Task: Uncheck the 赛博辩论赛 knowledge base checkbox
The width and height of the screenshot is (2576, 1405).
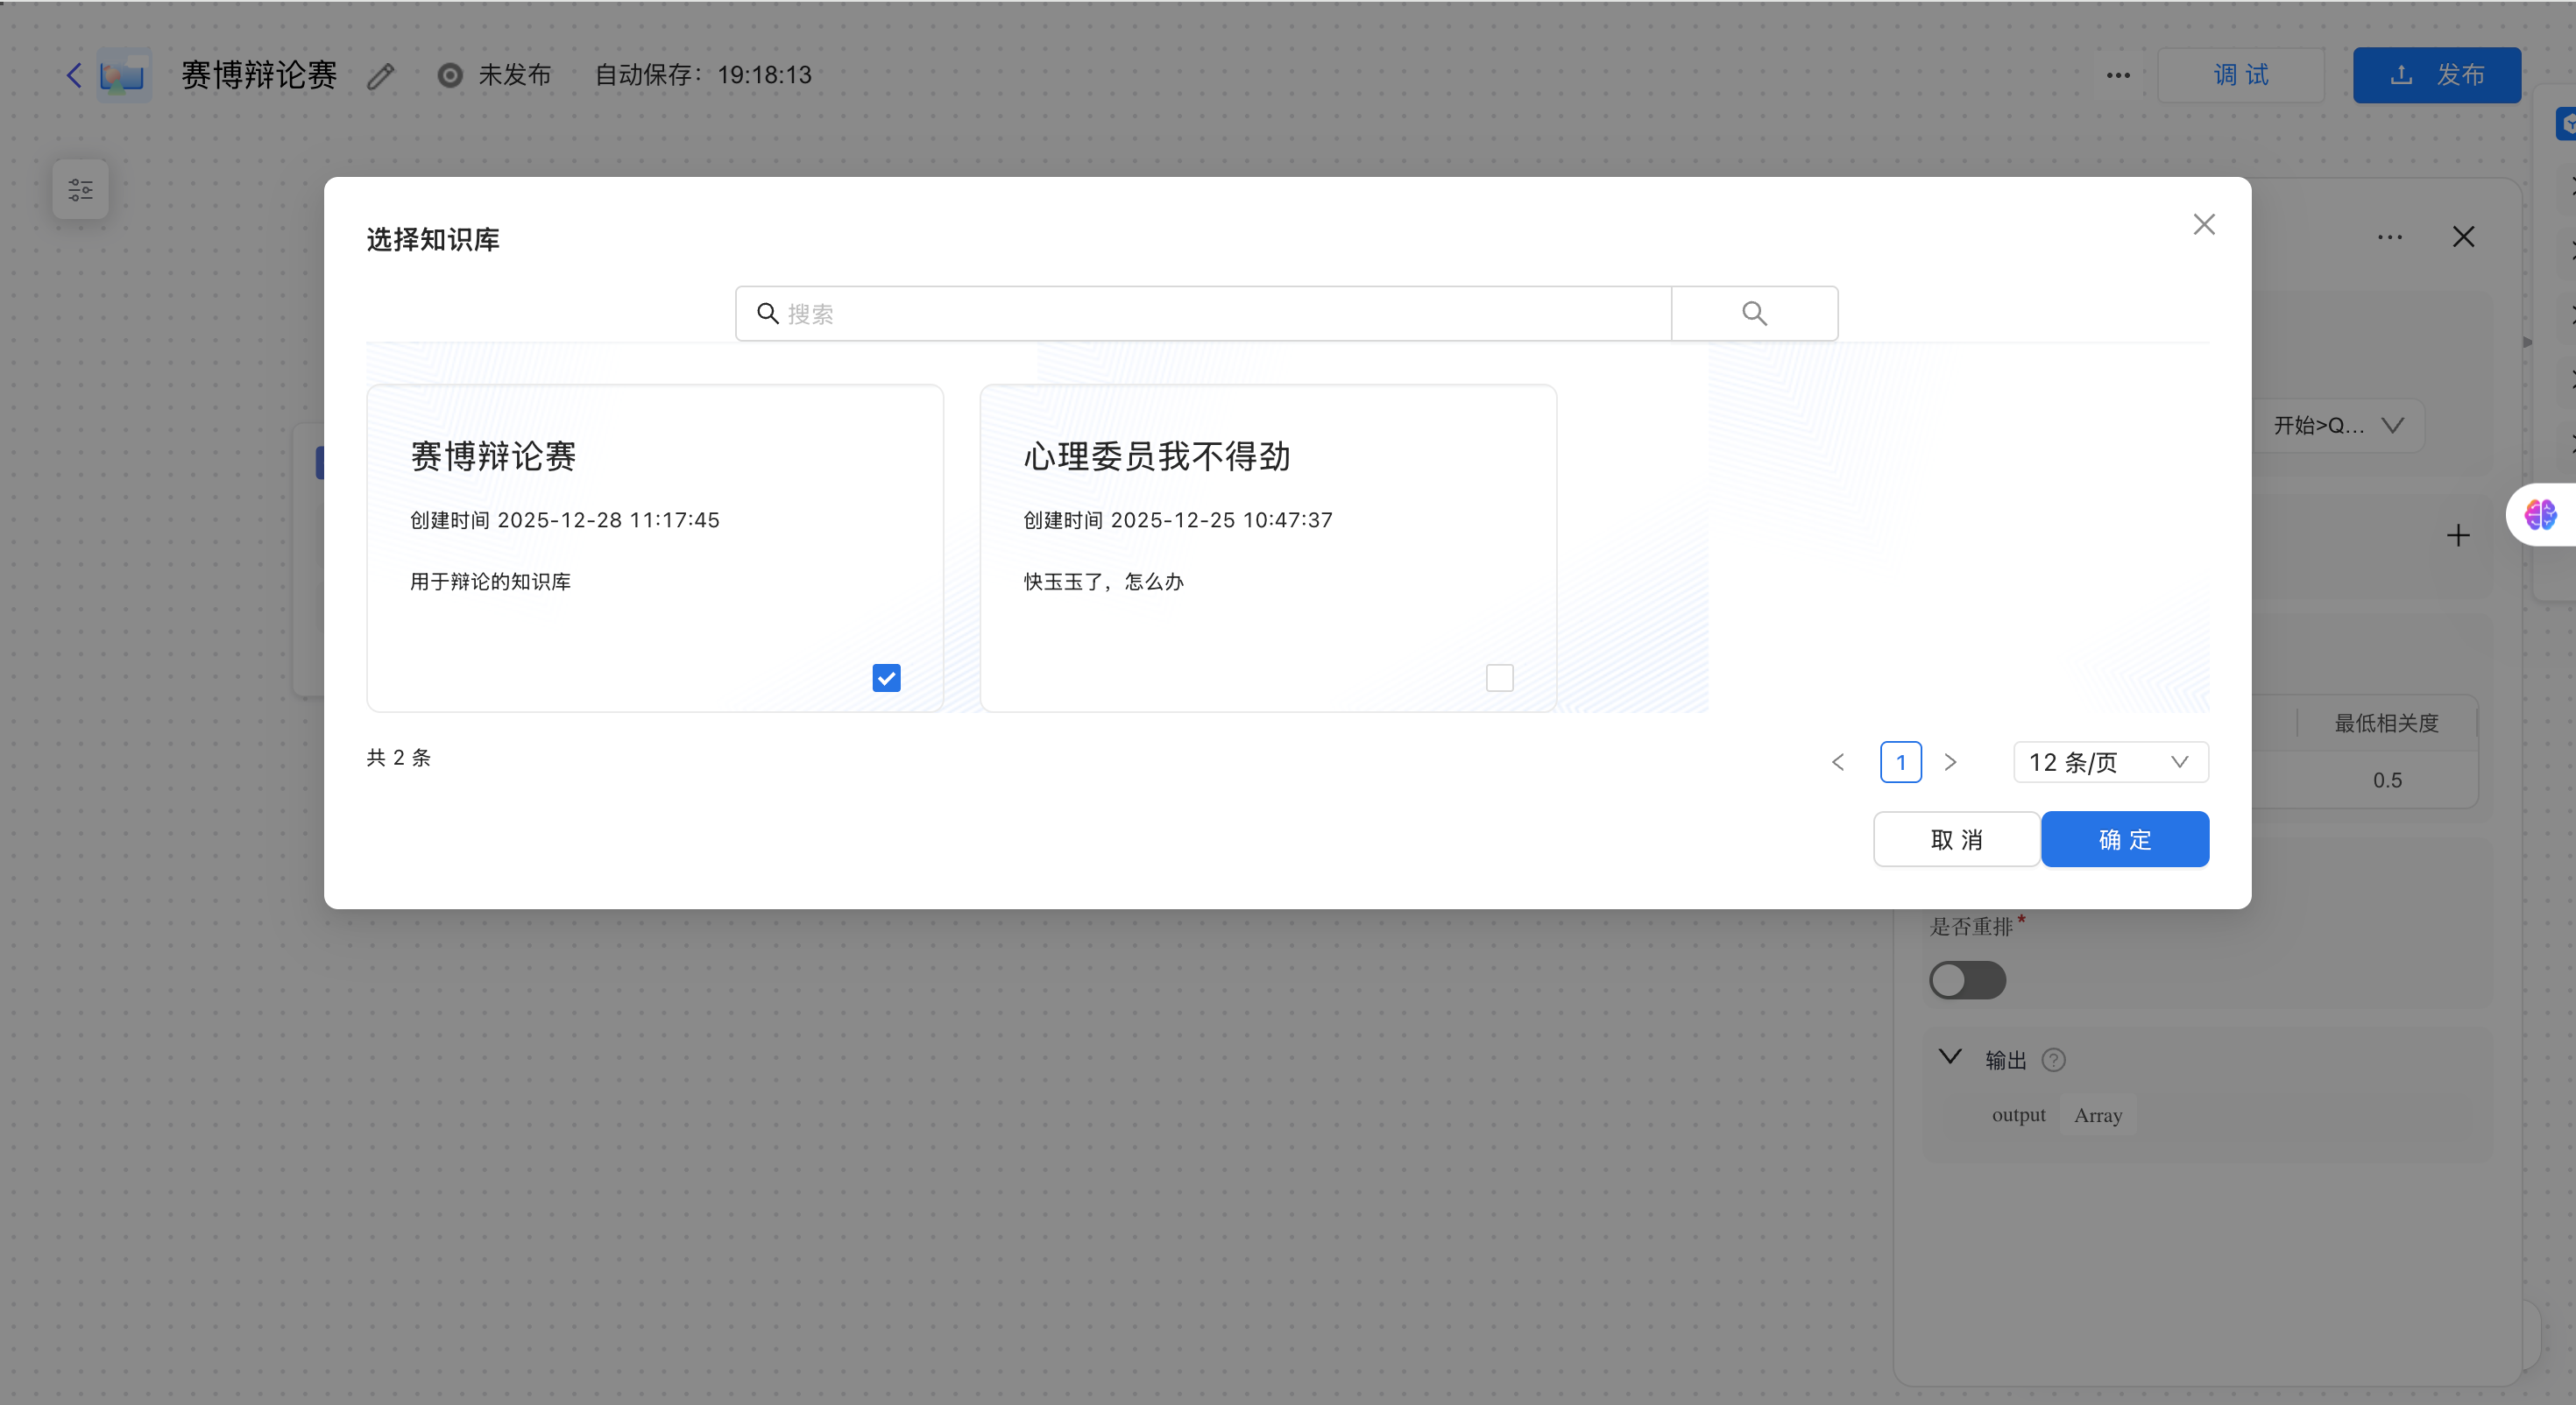Action: tap(886, 678)
